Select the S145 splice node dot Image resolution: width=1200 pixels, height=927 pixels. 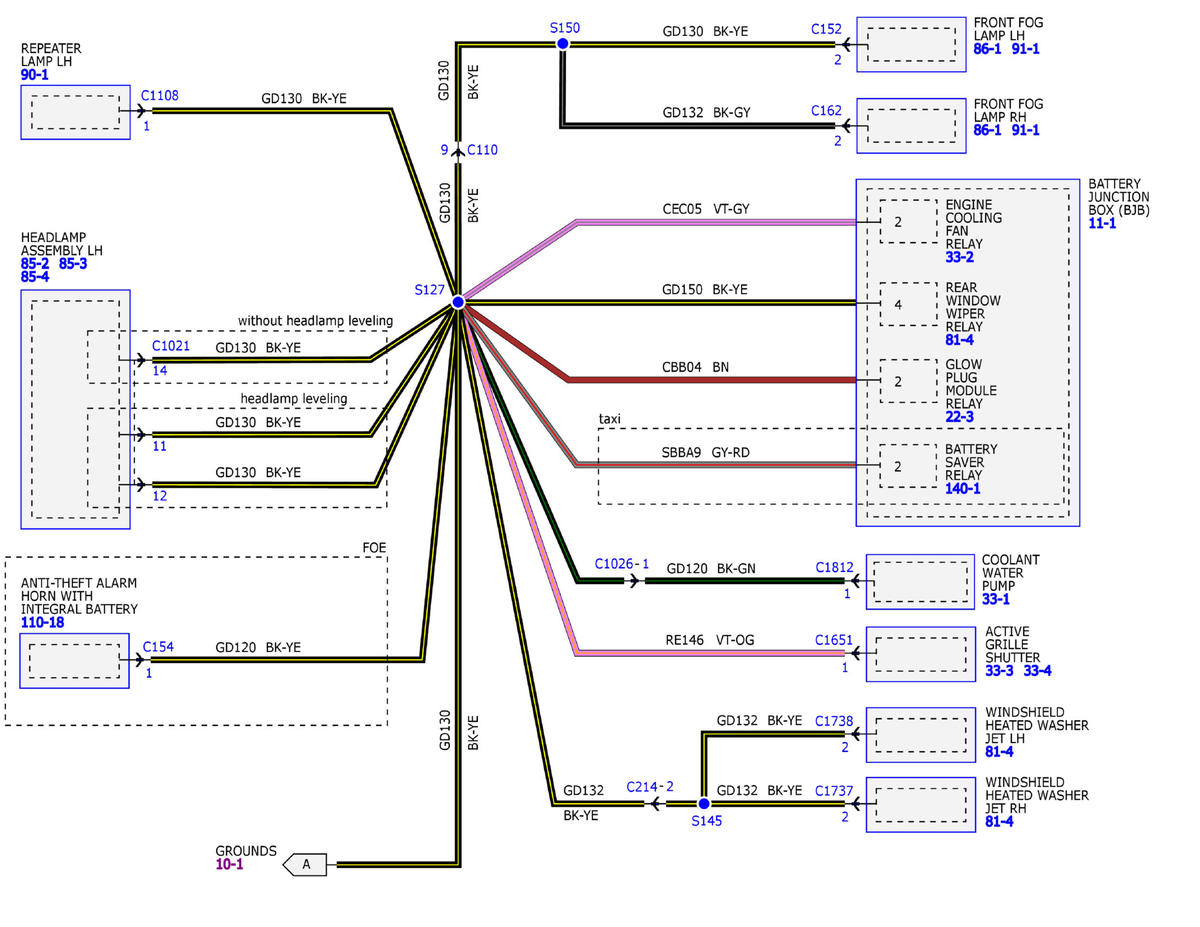[703, 804]
